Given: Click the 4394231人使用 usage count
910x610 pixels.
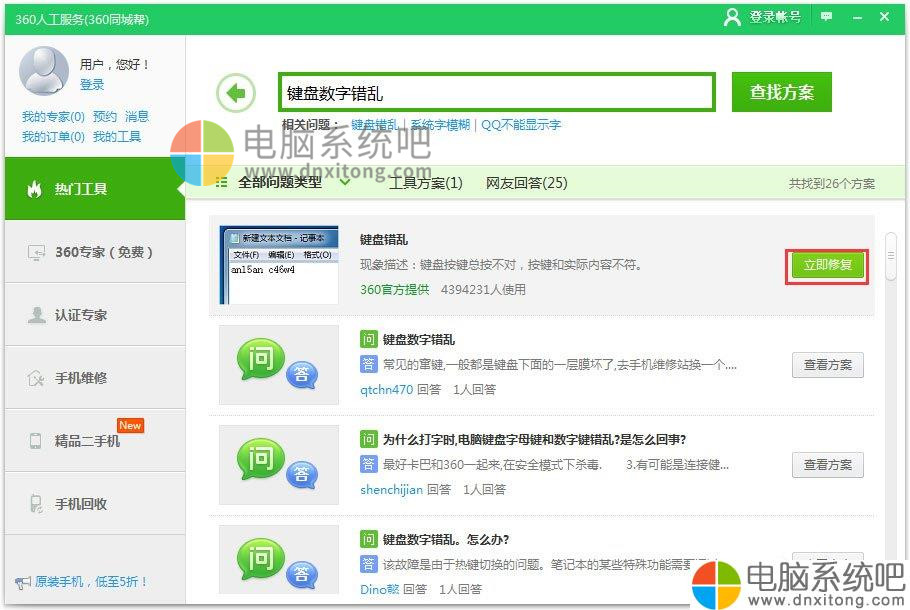Looking at the screenshot, I should (x=483, y=290).
